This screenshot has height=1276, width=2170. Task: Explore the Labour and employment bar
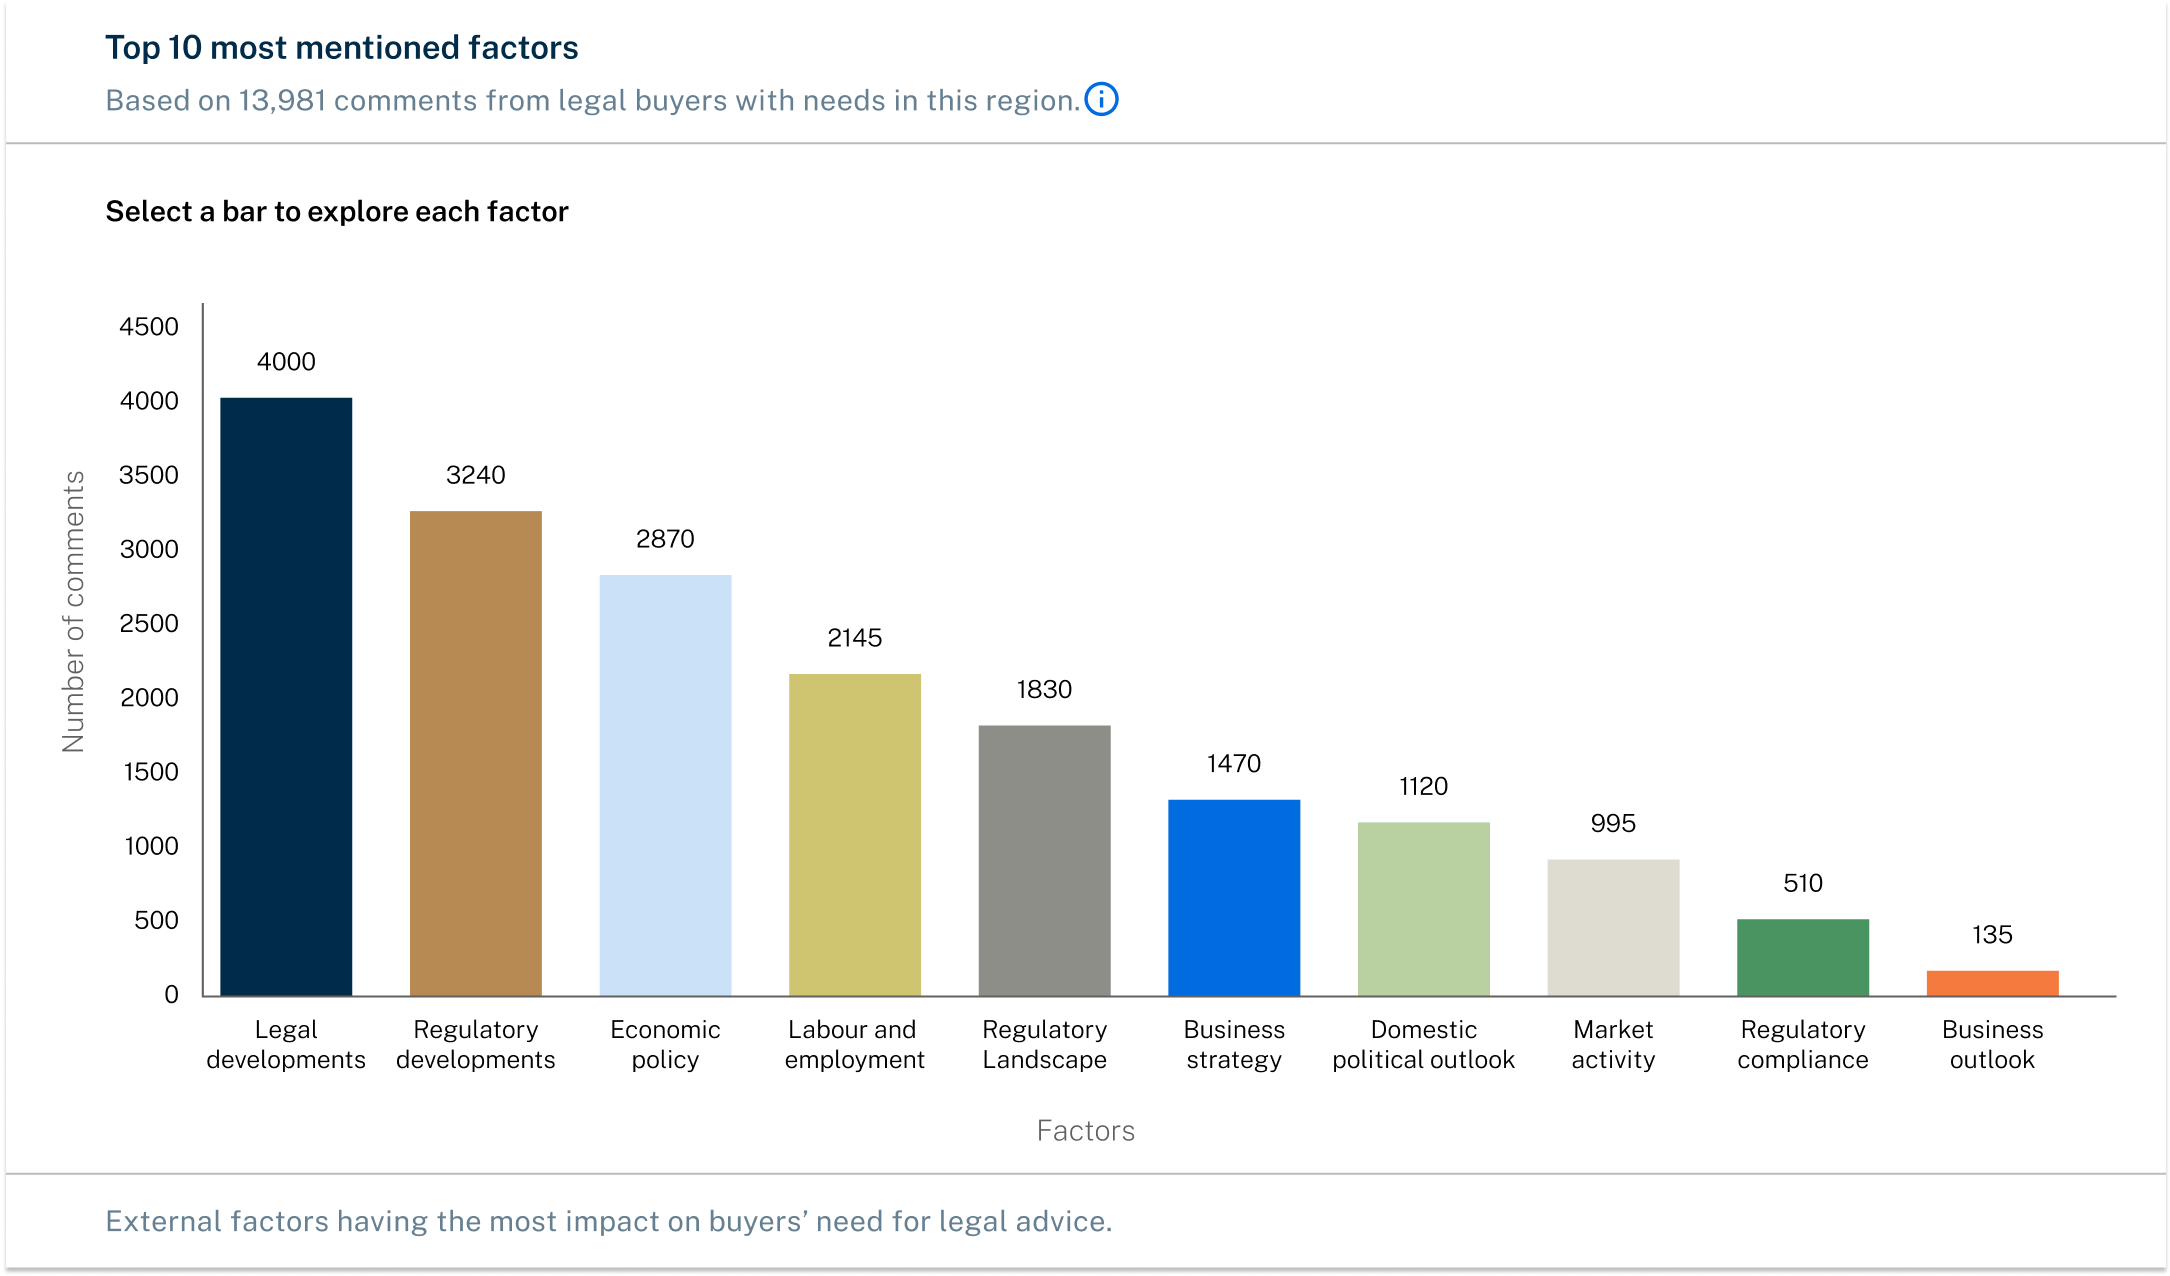coord(855,835)
